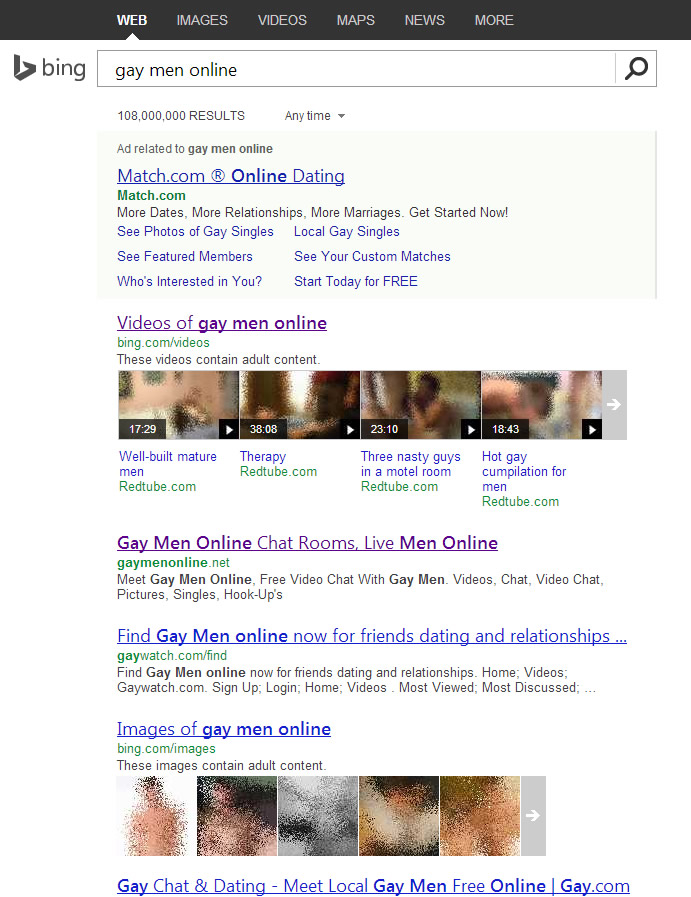
Task: Play the 23:10 video
Action: pos(420,404)
